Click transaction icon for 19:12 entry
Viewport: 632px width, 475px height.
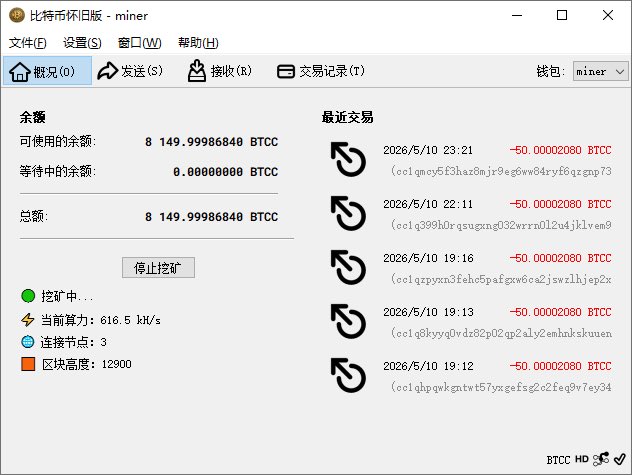pyautogui.click(x=348, y=375)
